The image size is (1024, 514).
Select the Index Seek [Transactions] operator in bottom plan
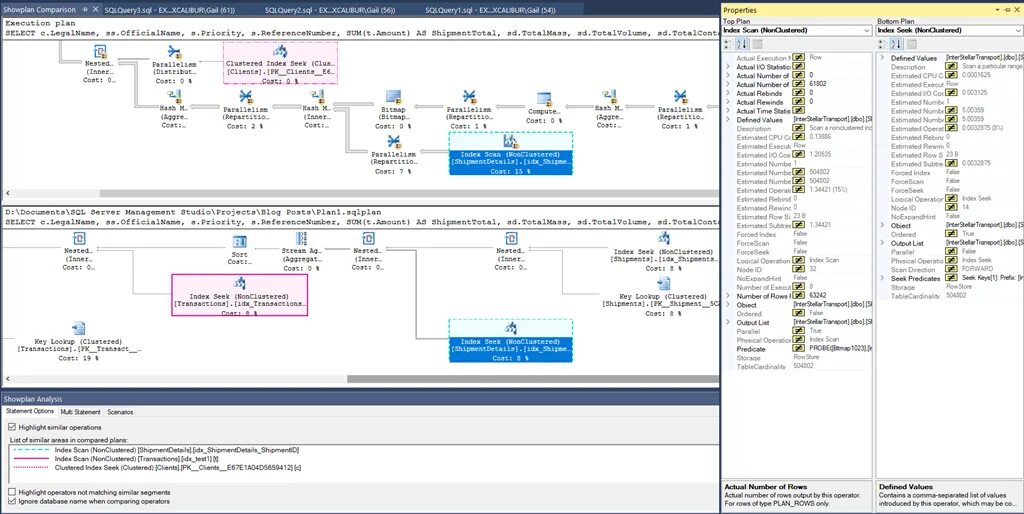click(x=240, y=295)
